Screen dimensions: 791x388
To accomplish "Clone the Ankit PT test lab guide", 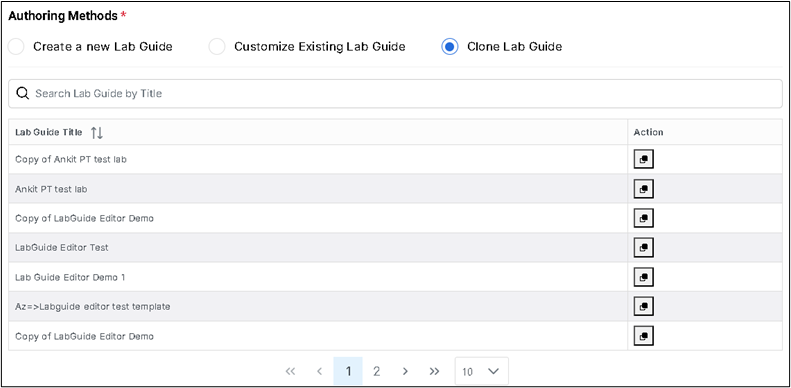I will pos(643,189).
